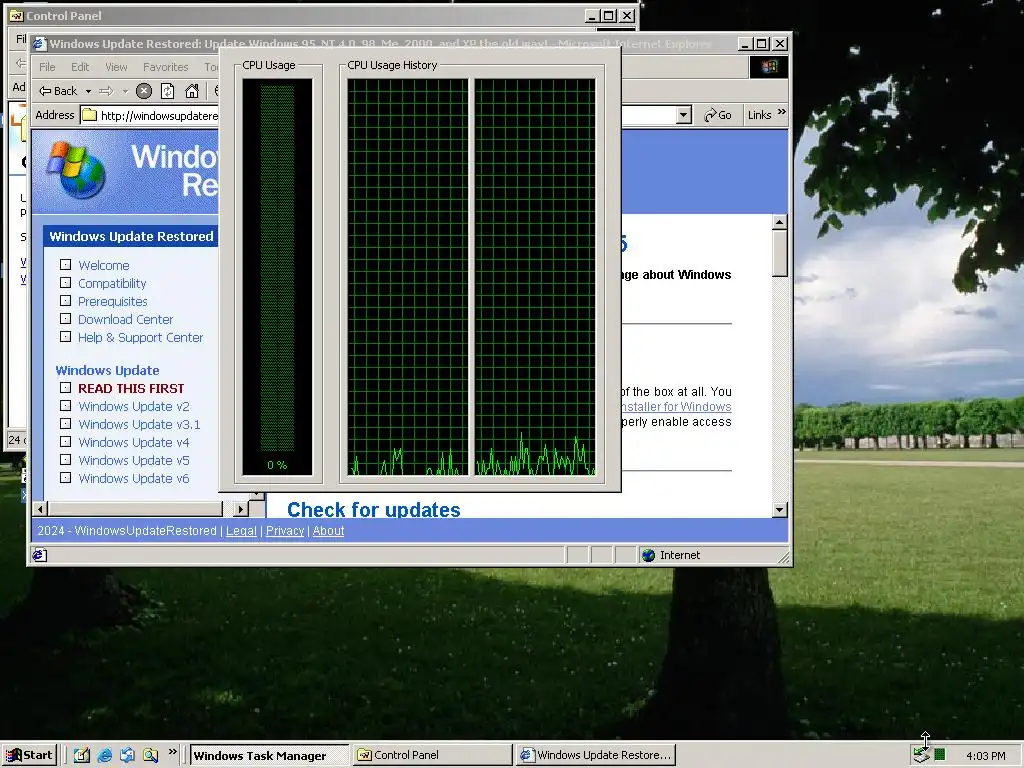Click the box bullet beside READ THIS FIRST
Image resolution: width=1024 pixels, height=768 pixels.
pos(65,387)
